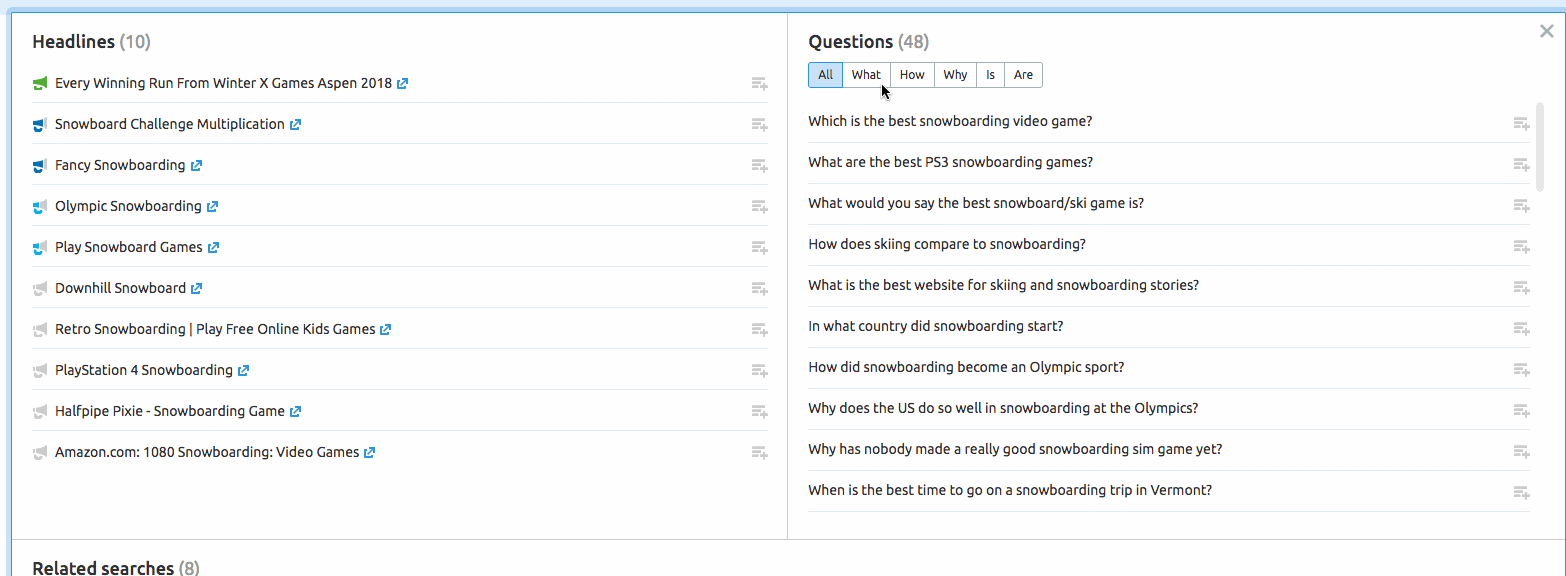The image size is (1566, 576).
Task: Add 'In what country did snowboarding start' to list
Action: (x=1521, y=328)
